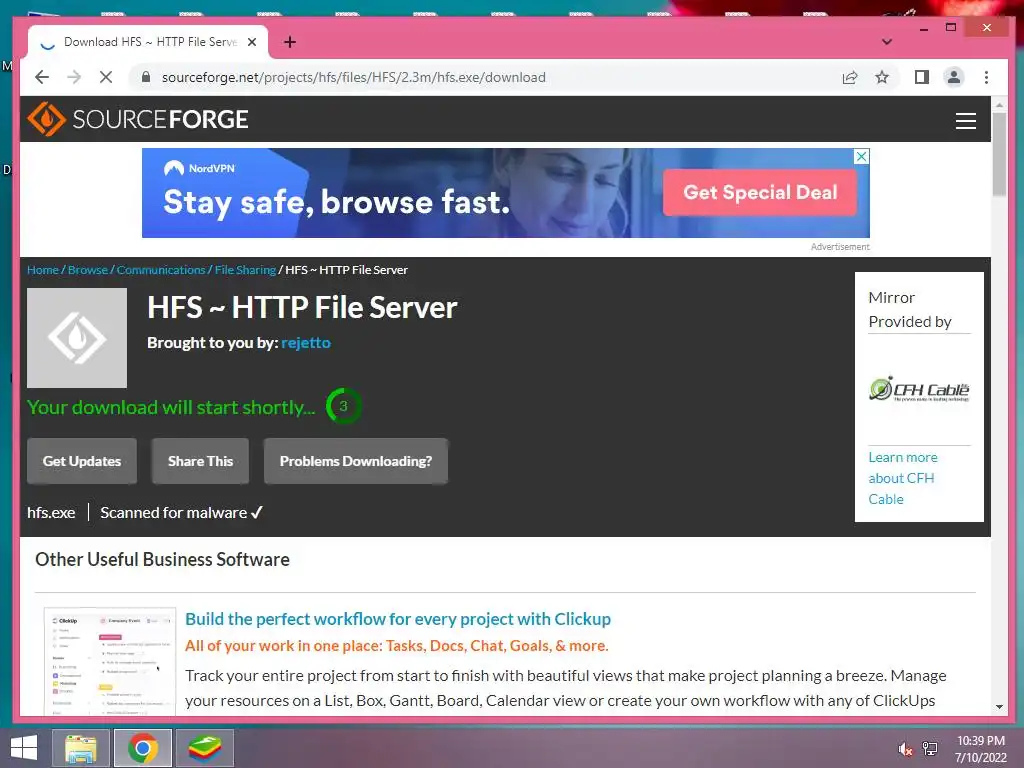Click the 'Scanned for malware' text

[174, 513]
